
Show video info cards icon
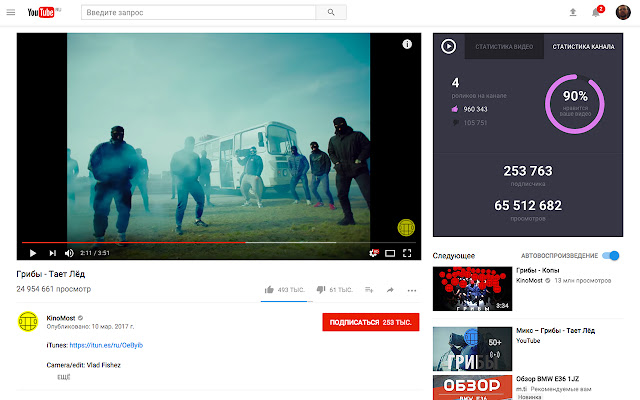pos(407,44)
